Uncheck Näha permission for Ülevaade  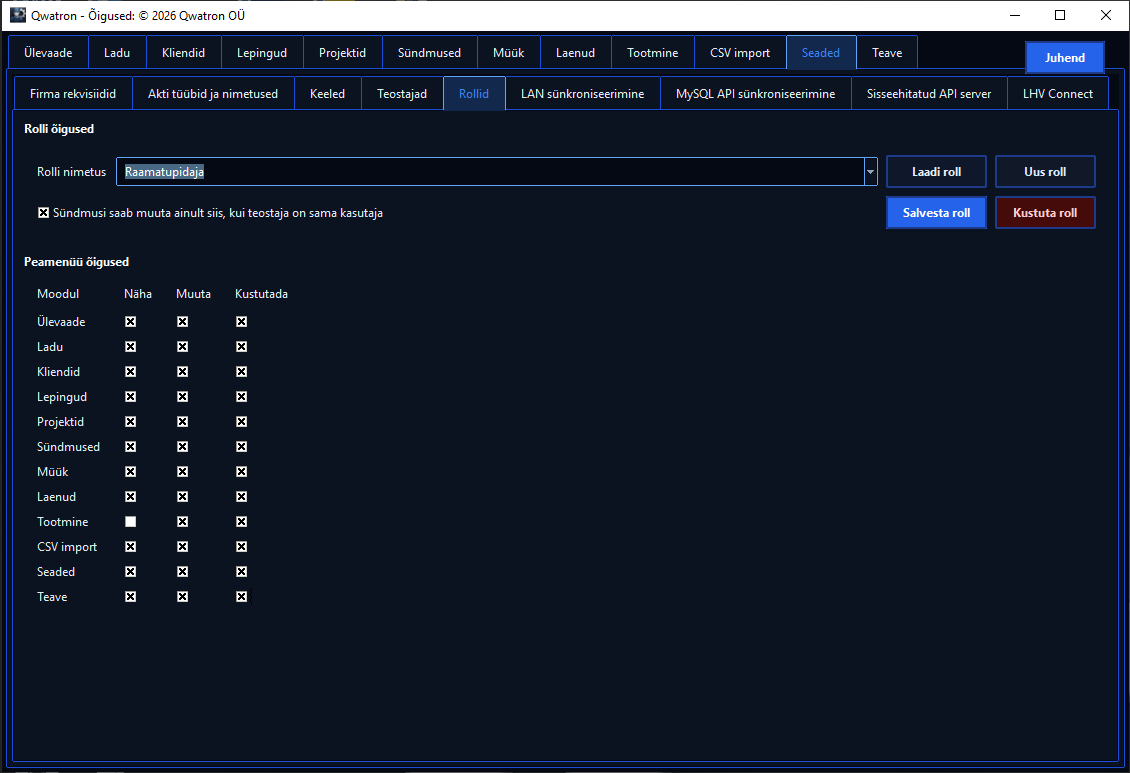[130, 322]
